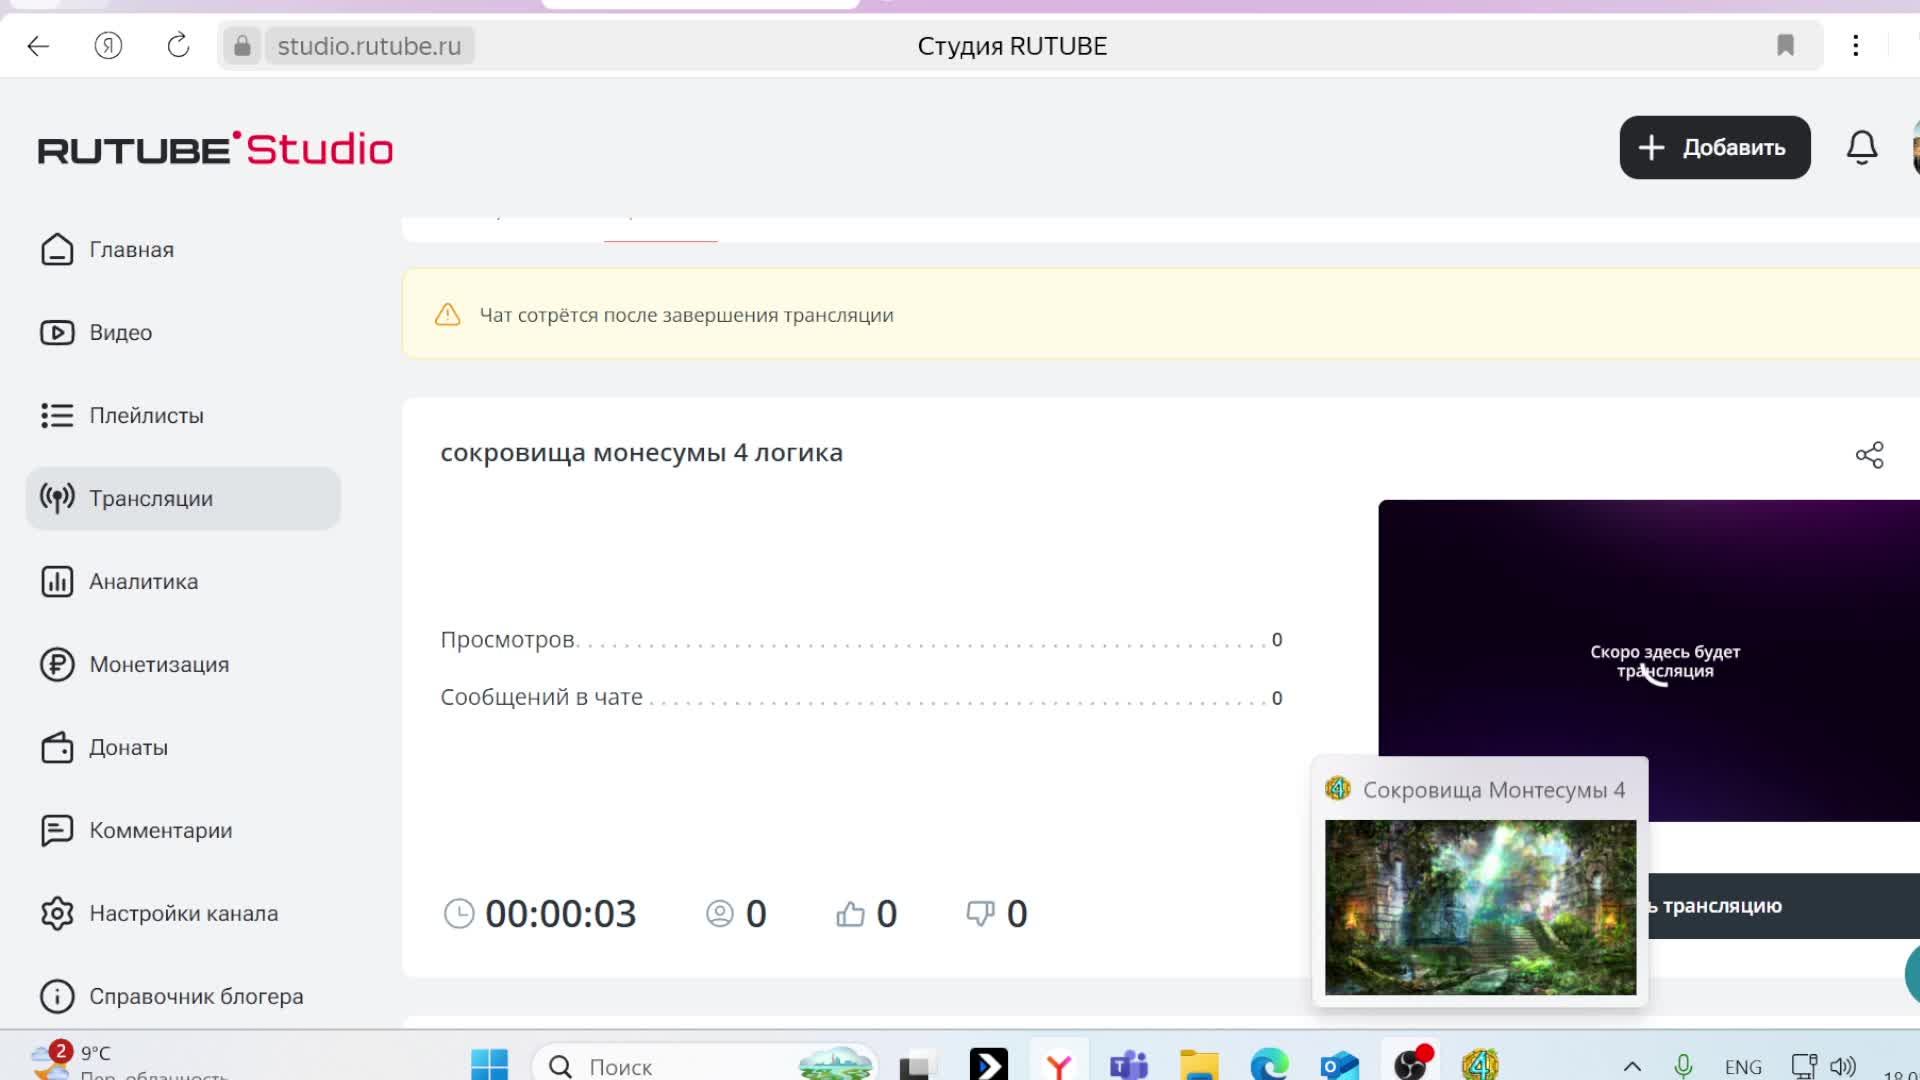Image resolution: width=1920 pixels, height=1080 pixels.
Task: Open notifications bell icon
Action: pos(1862,148)
